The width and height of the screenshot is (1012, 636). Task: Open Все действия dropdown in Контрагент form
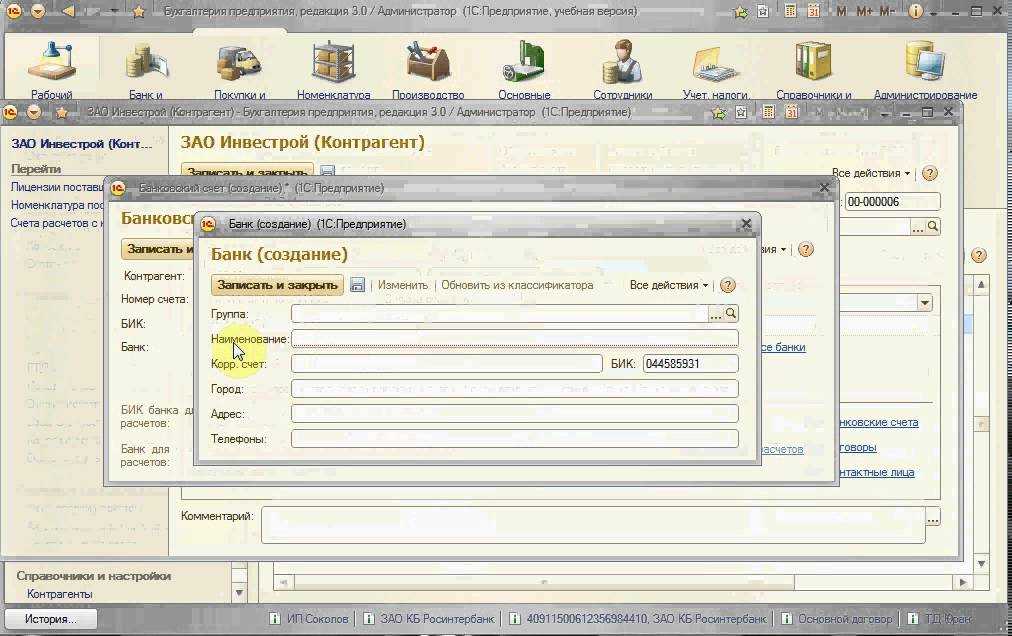pyautogui.click(x=871, y=173)
